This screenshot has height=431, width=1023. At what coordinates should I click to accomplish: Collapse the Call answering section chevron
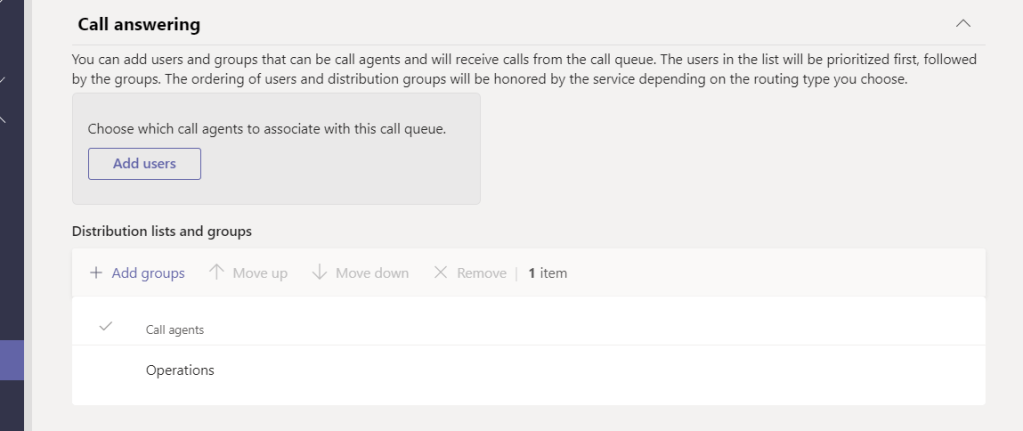[963, 23]
